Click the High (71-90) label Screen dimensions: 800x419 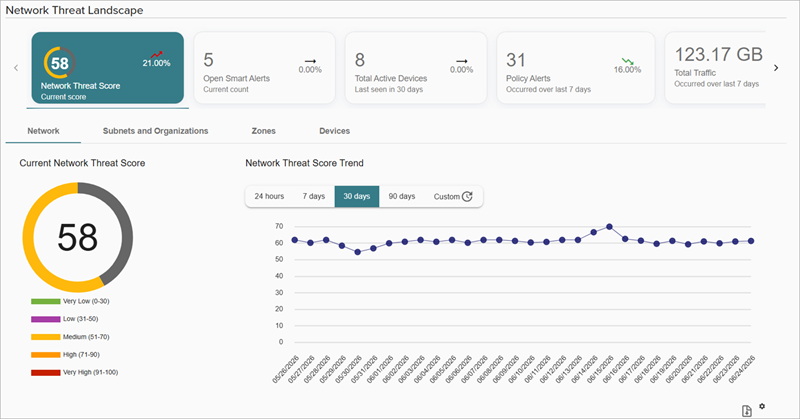pyautogui.click(x=81, y=355)
